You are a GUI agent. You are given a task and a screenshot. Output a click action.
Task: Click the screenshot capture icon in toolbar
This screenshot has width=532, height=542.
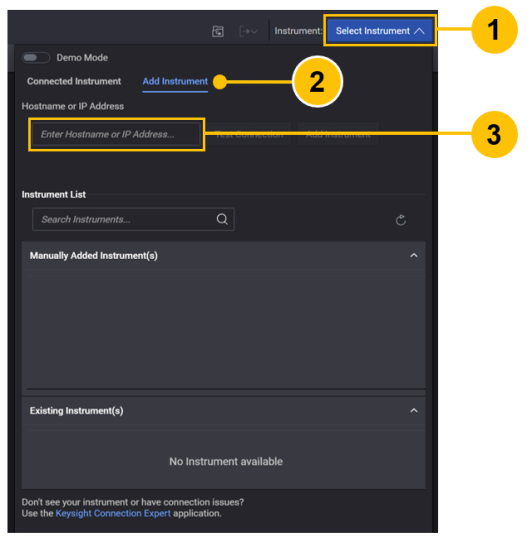pyautogui.click(x=218, y=31)
